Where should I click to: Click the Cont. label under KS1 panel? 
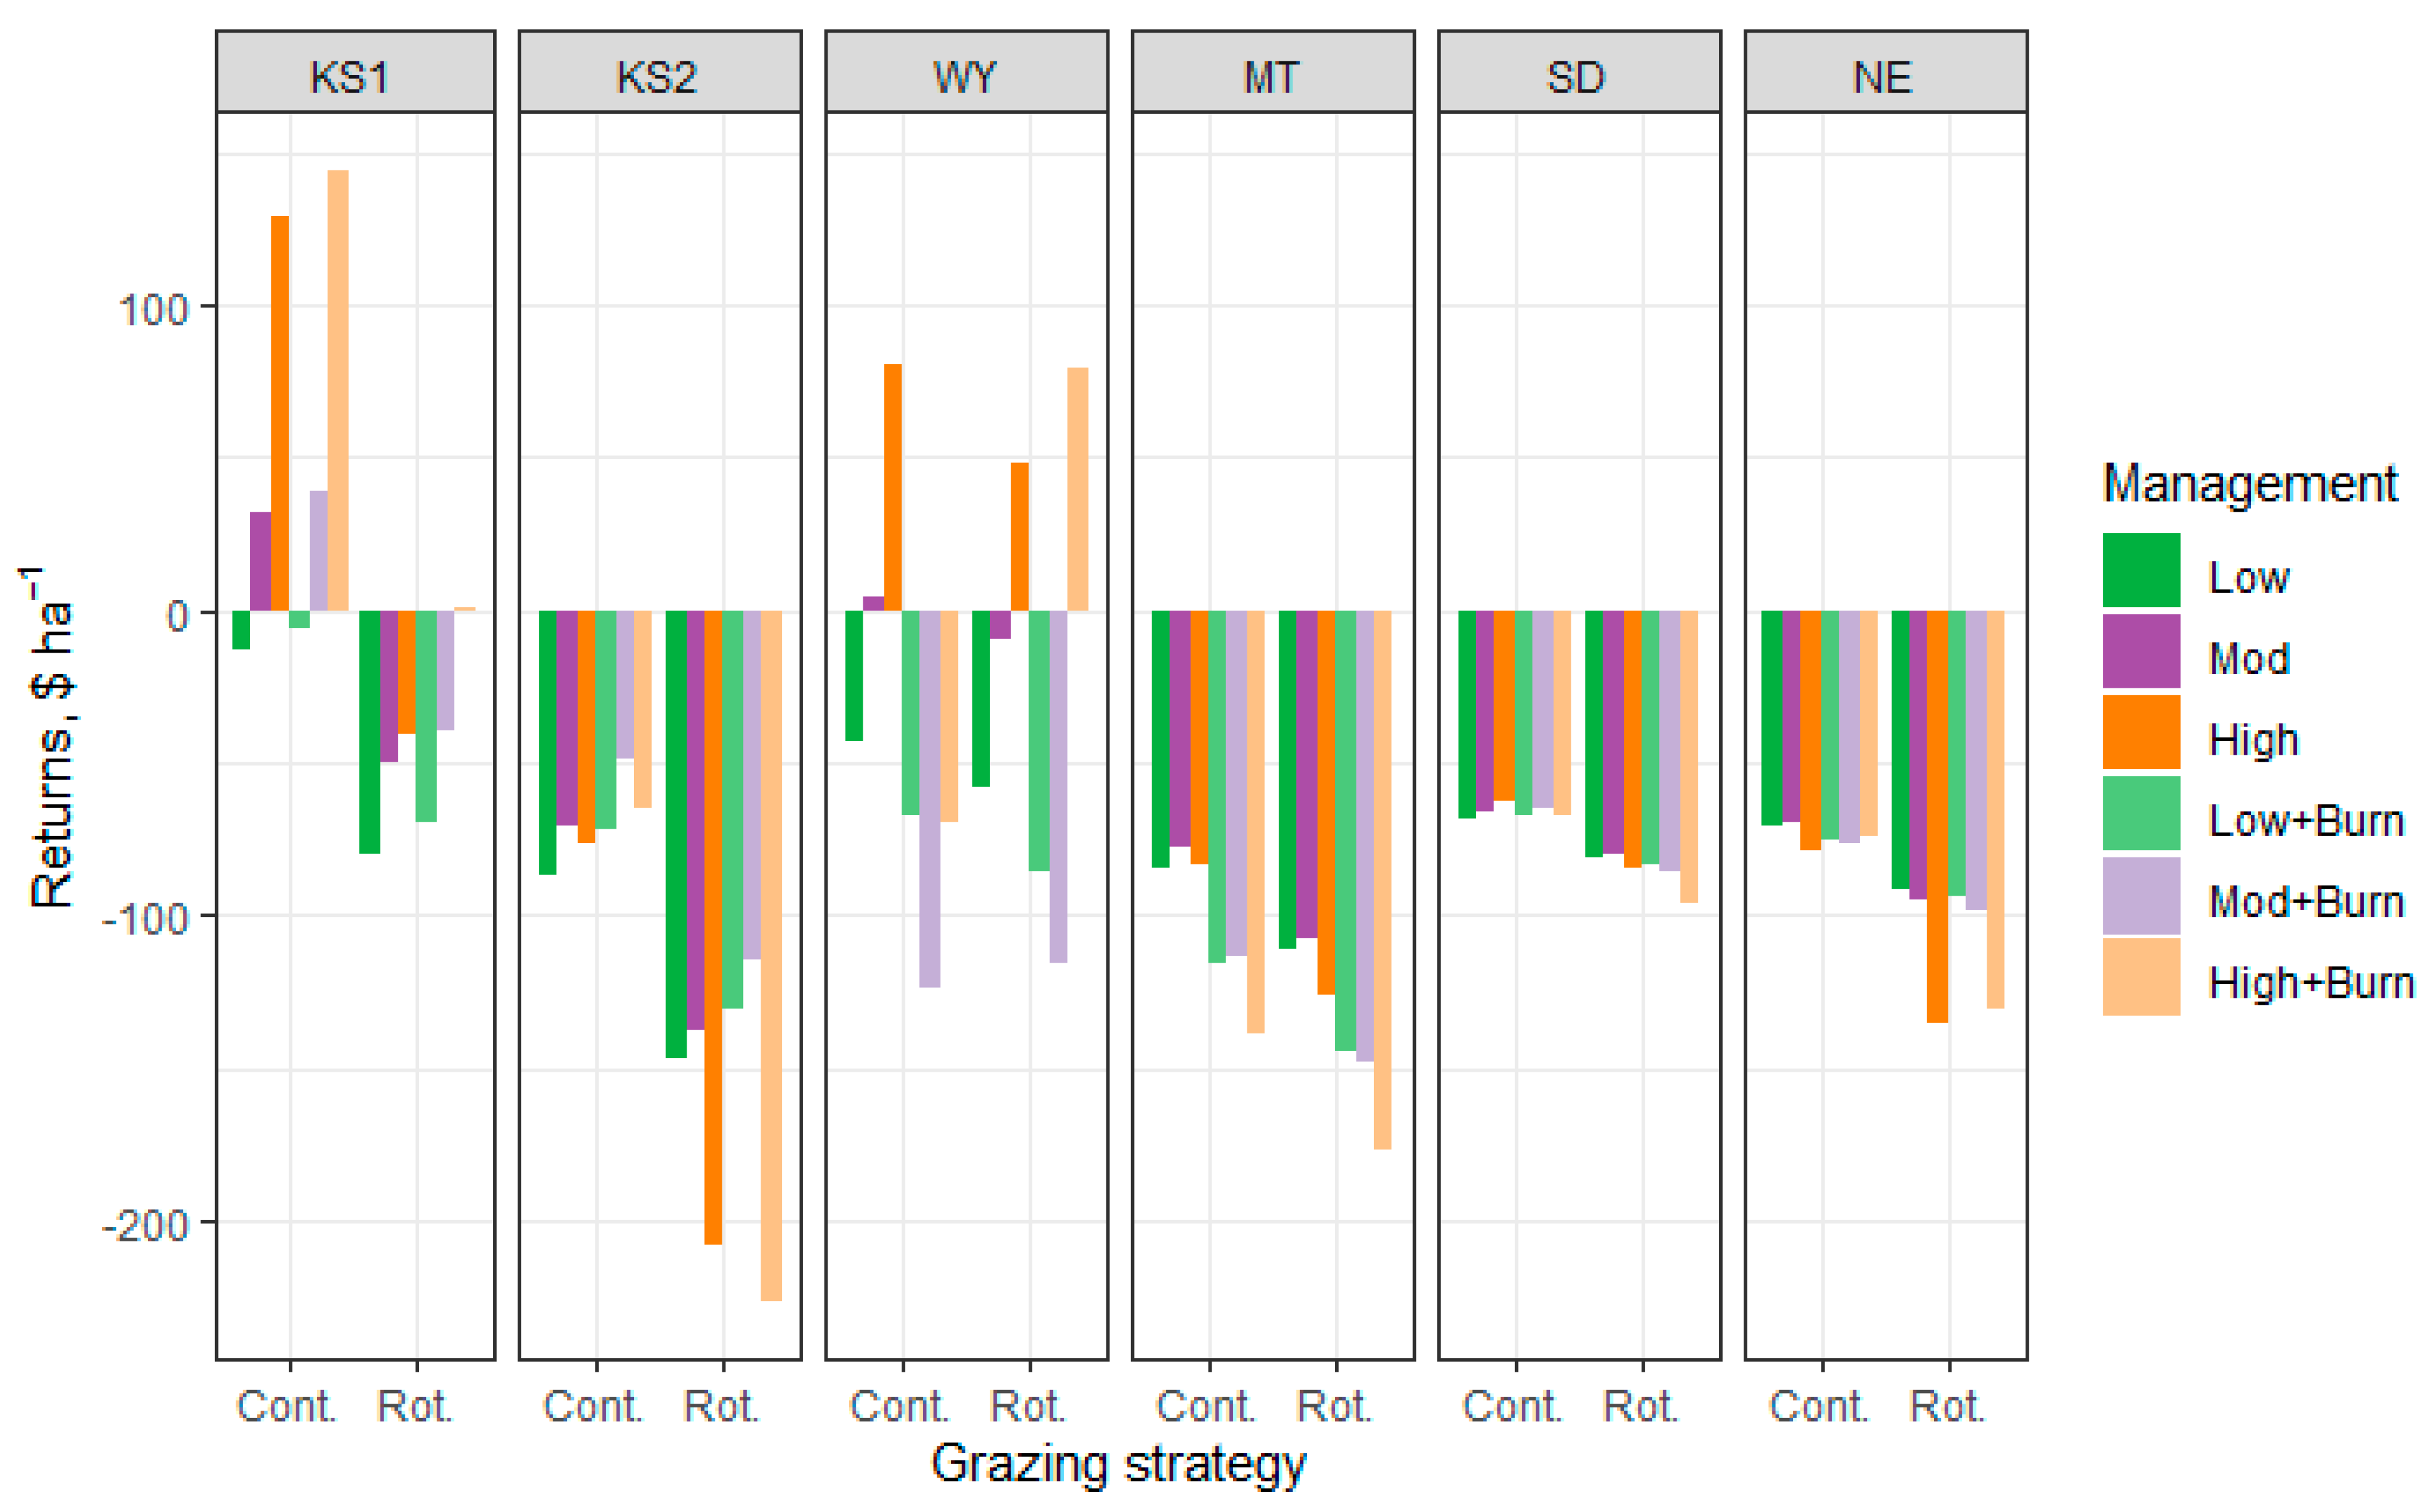287,1406
